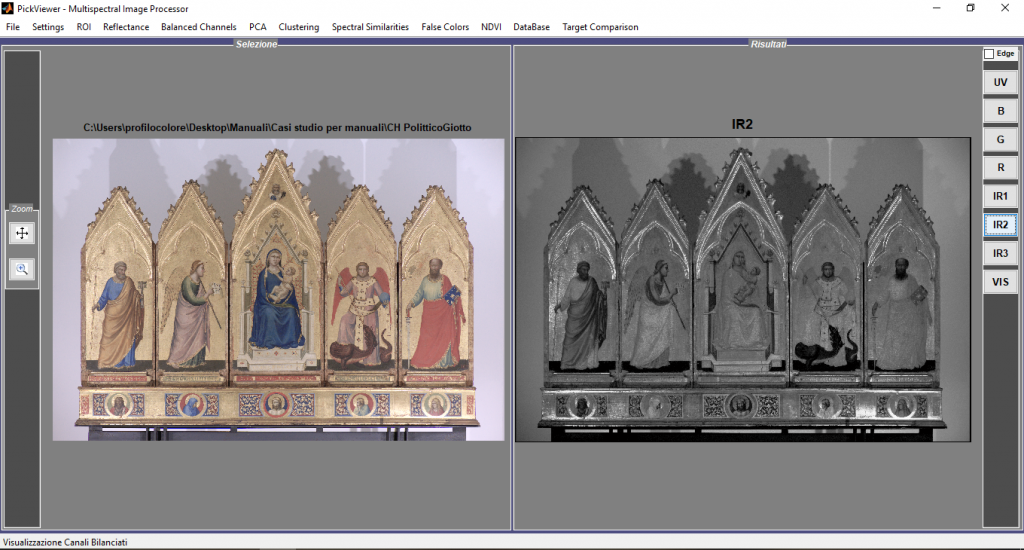Screen dimensions: 1024x550
Task: Switch to the VIS channel view
Action: (x=1000, y=282)
